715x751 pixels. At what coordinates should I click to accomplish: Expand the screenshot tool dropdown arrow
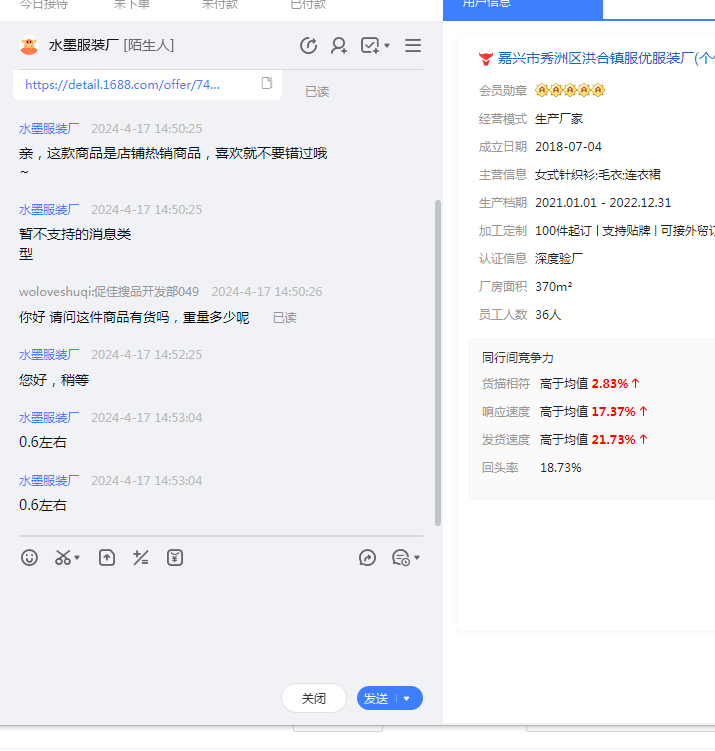pos(77,558)
